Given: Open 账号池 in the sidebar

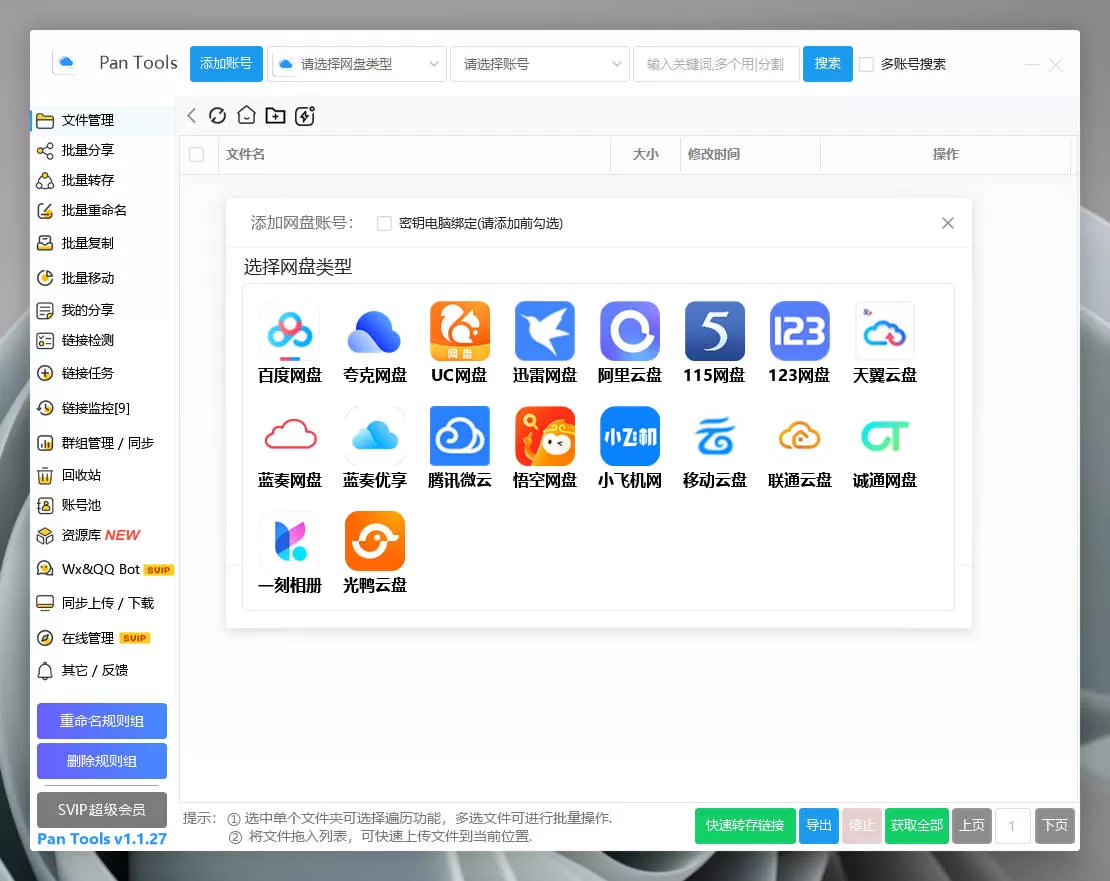Looking at the screenshot, I should pyautogui.click(x=103, y=505).
